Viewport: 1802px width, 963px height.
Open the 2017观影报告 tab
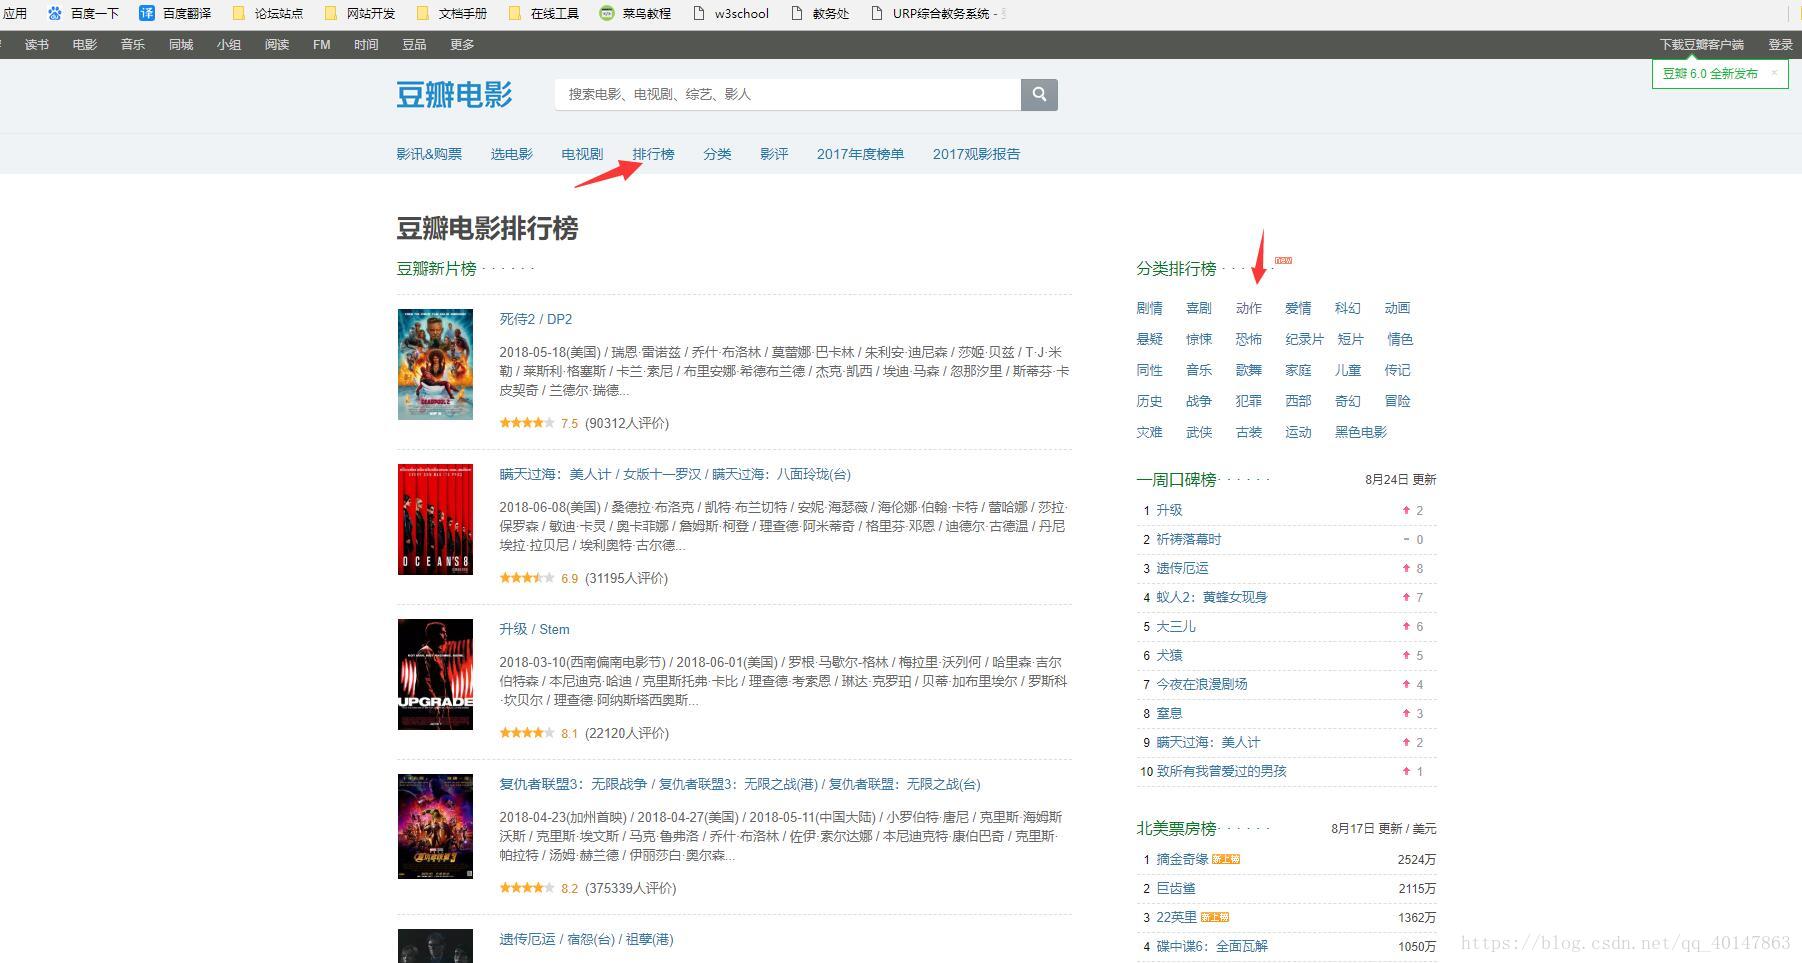(976, 154)
